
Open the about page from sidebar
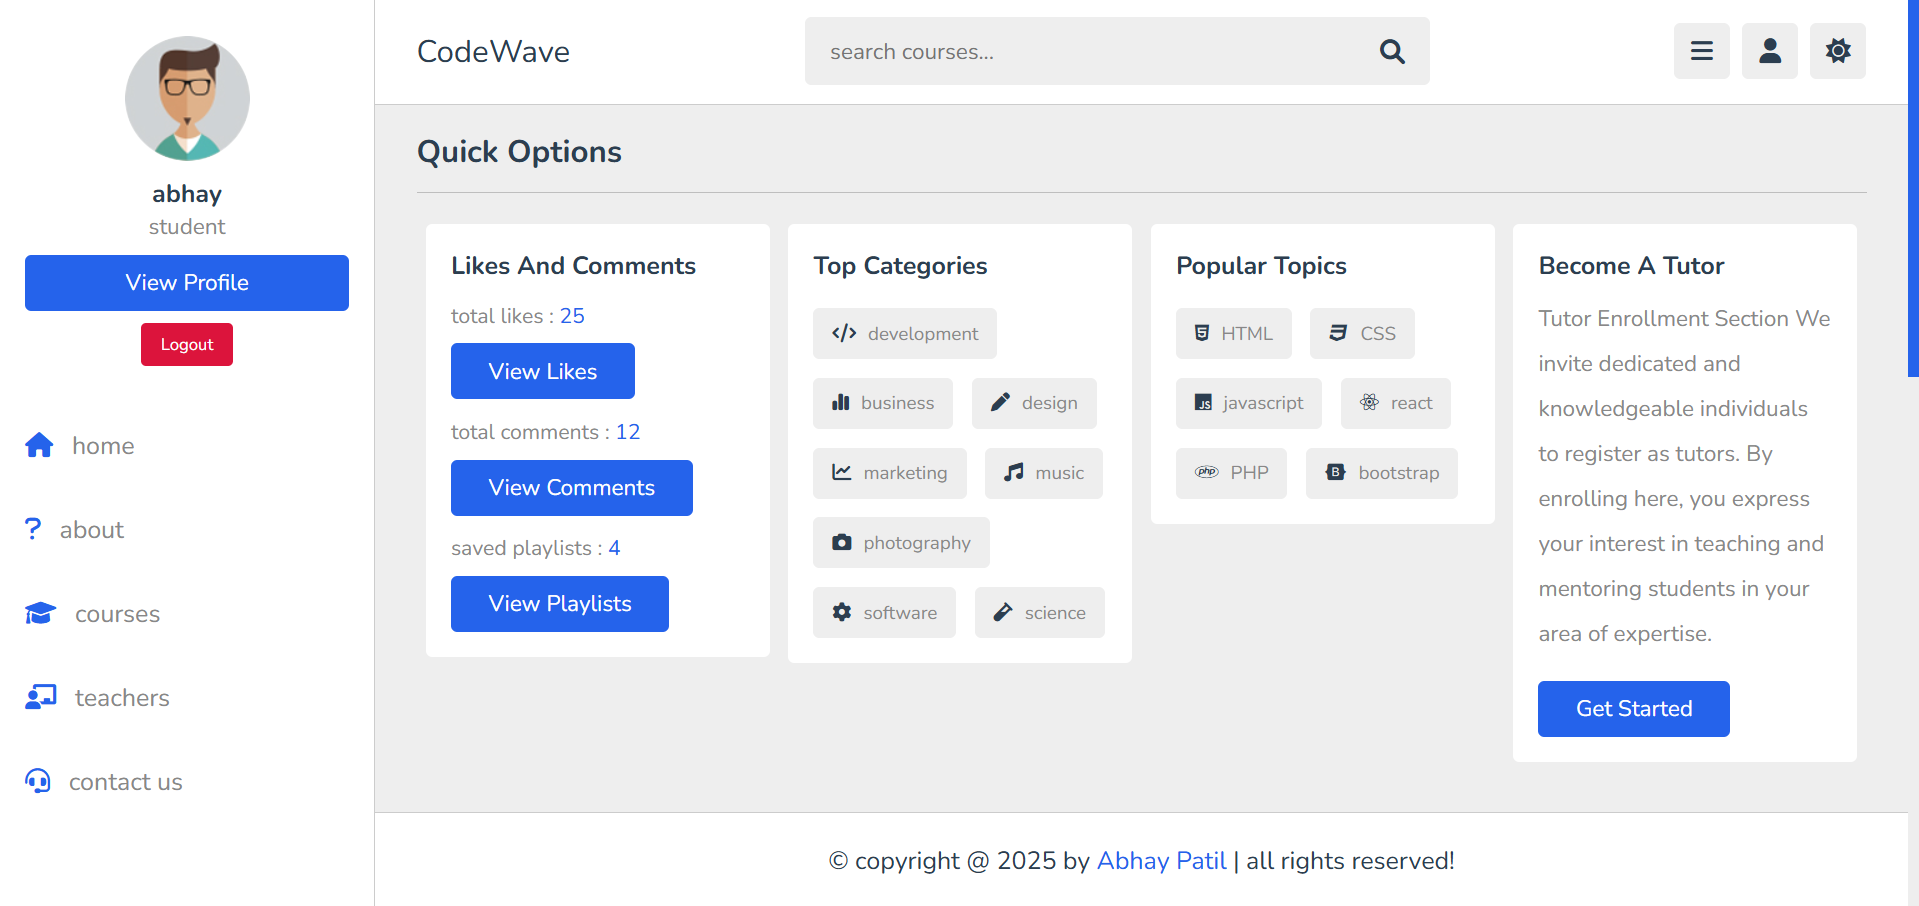92,530
